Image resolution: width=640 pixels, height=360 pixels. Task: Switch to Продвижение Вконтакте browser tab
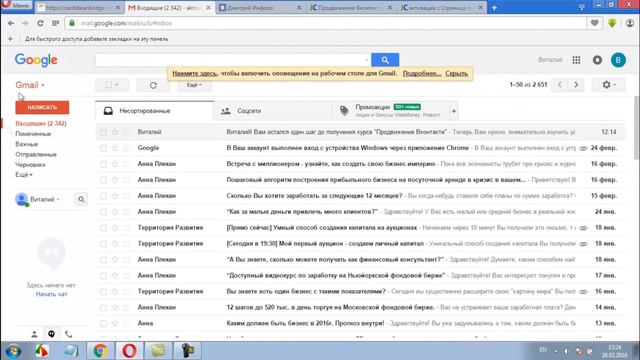tap(351, 7)
